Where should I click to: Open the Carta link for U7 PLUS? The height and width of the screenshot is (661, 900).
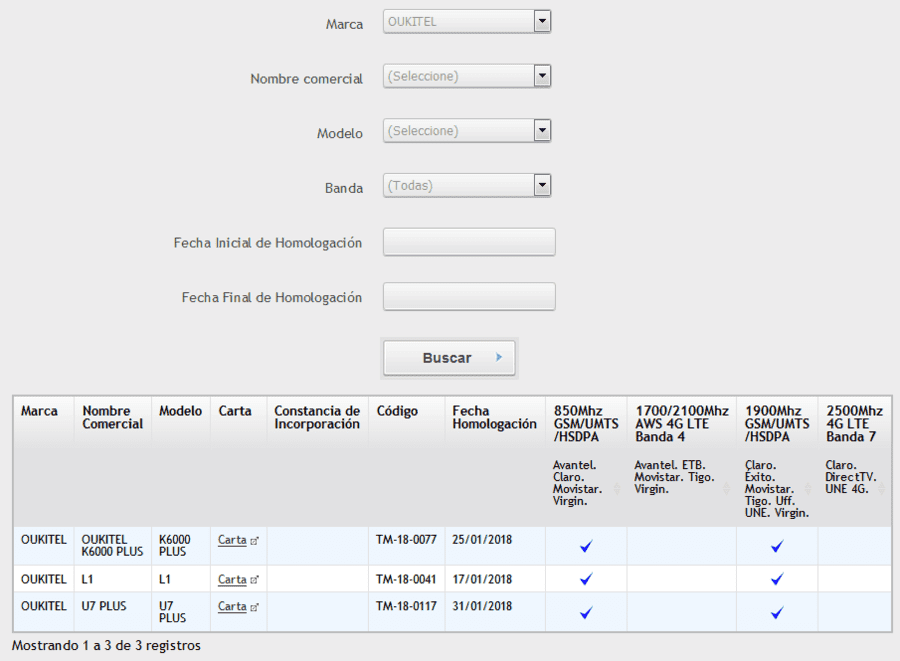click(x=232, y=606)
